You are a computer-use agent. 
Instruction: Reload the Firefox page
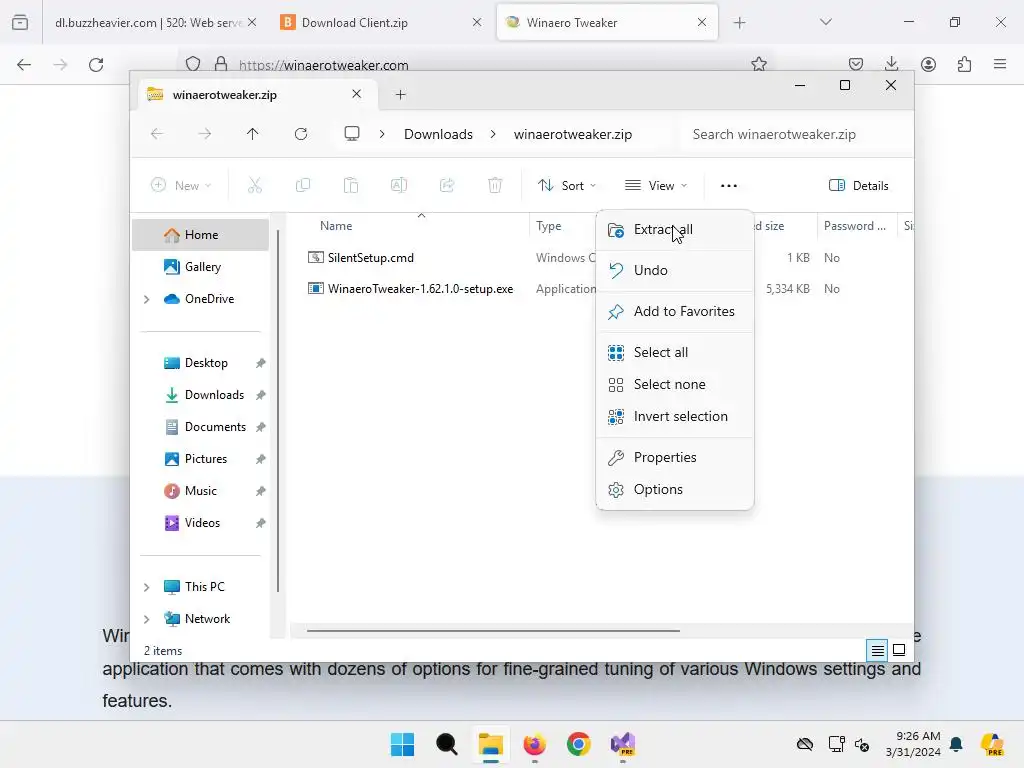click(x=96, y=65)
